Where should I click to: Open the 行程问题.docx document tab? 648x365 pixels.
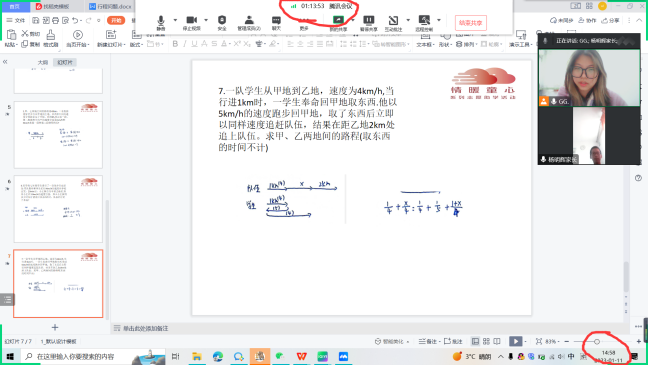tap(111, 6)
